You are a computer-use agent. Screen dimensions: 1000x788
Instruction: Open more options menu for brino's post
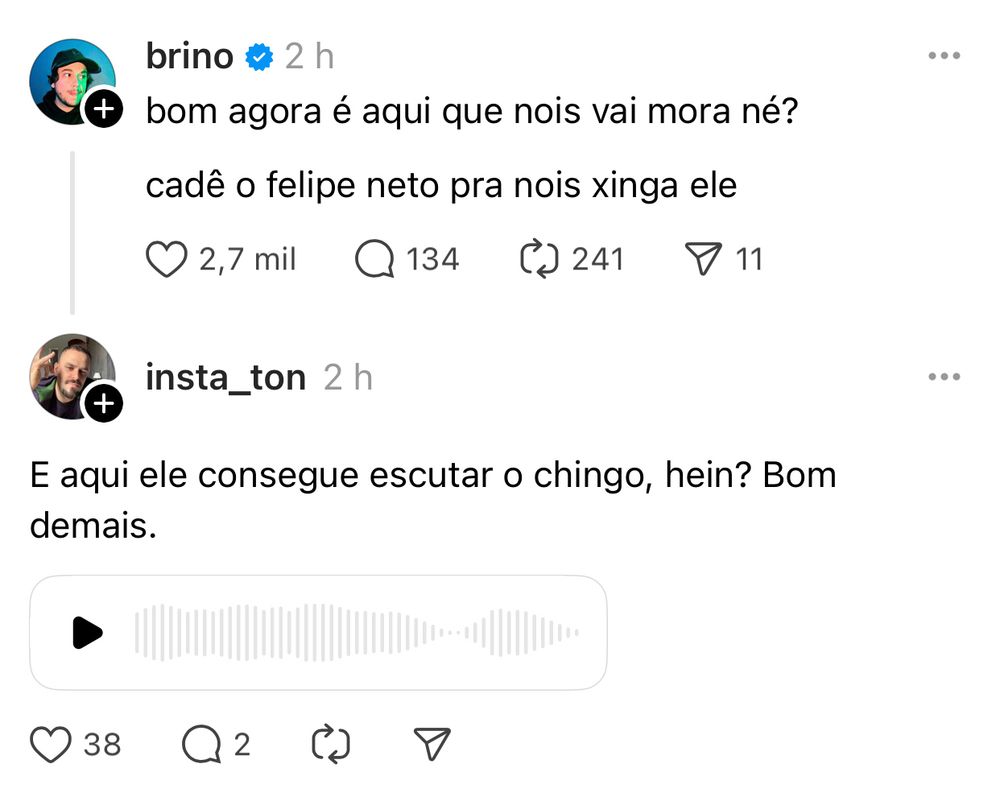pos(944,56)
